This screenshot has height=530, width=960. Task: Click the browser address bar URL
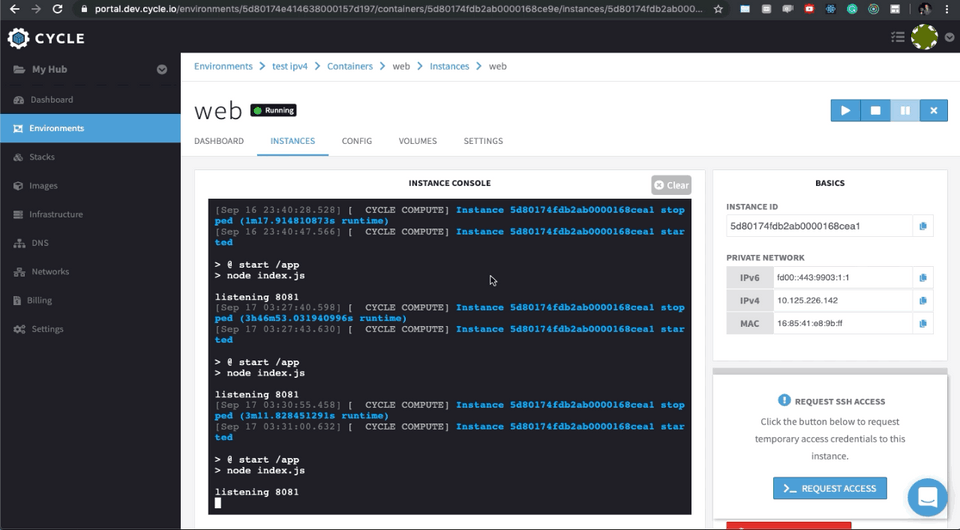click(x=398, y=9)
